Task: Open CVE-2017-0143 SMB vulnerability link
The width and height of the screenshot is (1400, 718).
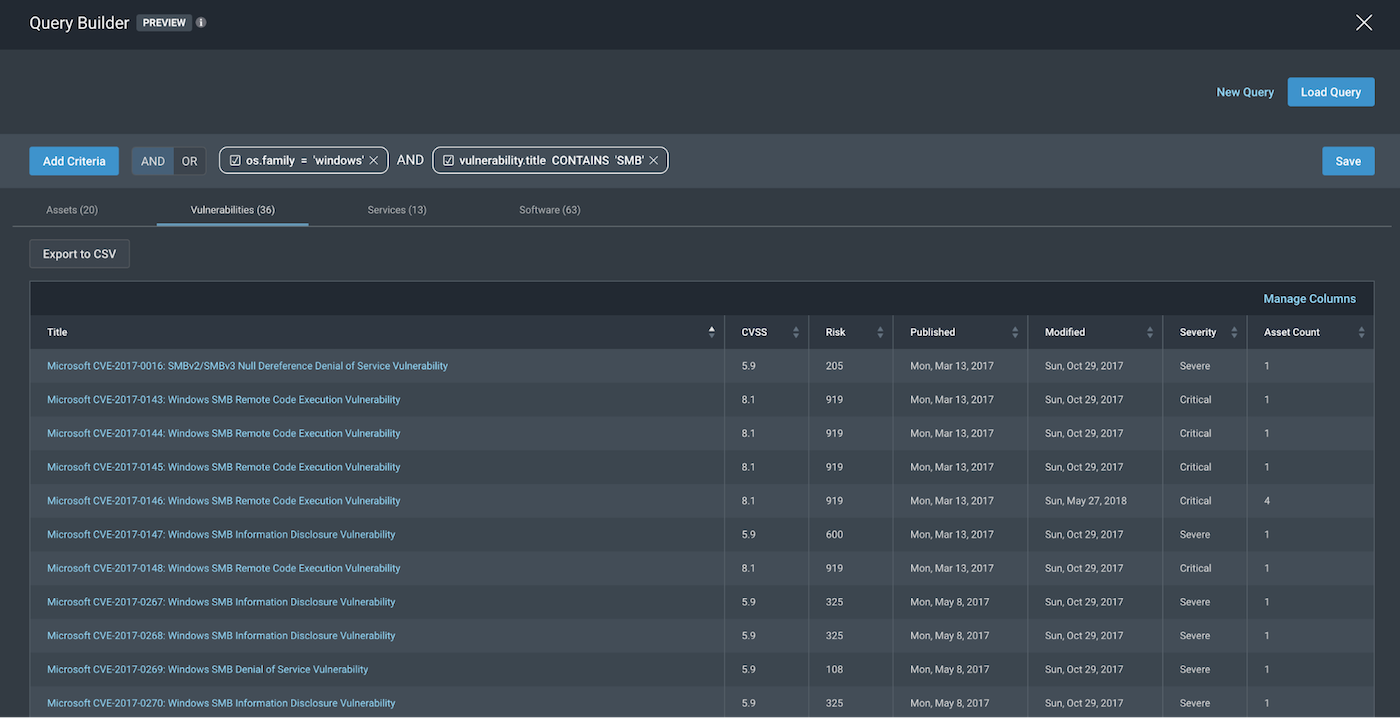Action: pyautogui.click(x=223, y=400)
